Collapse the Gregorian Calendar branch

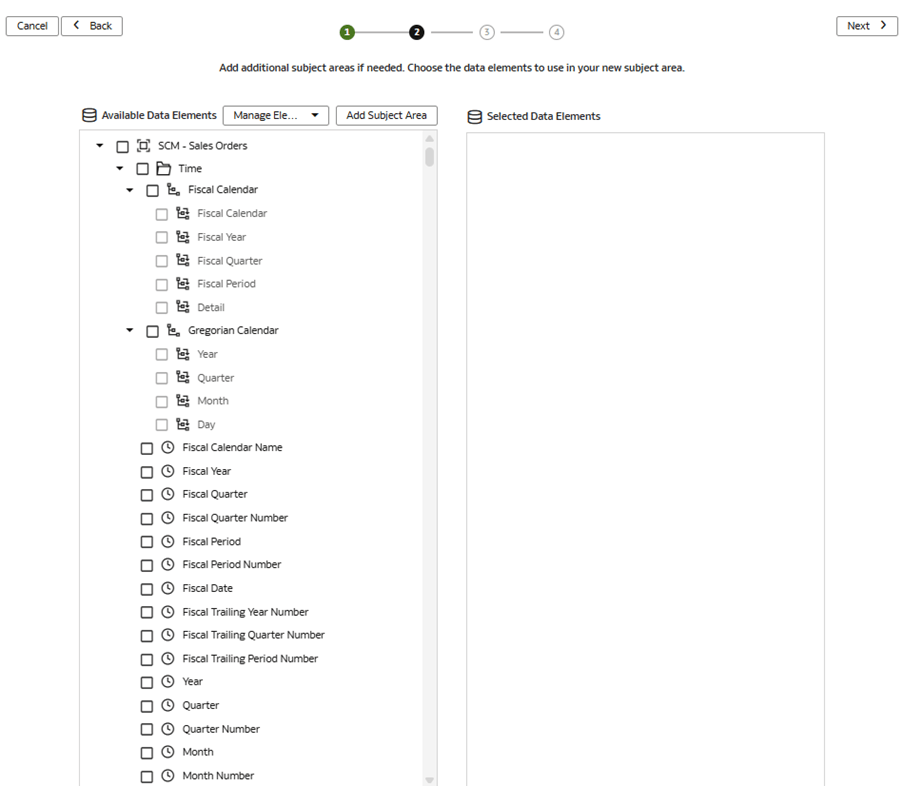tap(129, 330)
